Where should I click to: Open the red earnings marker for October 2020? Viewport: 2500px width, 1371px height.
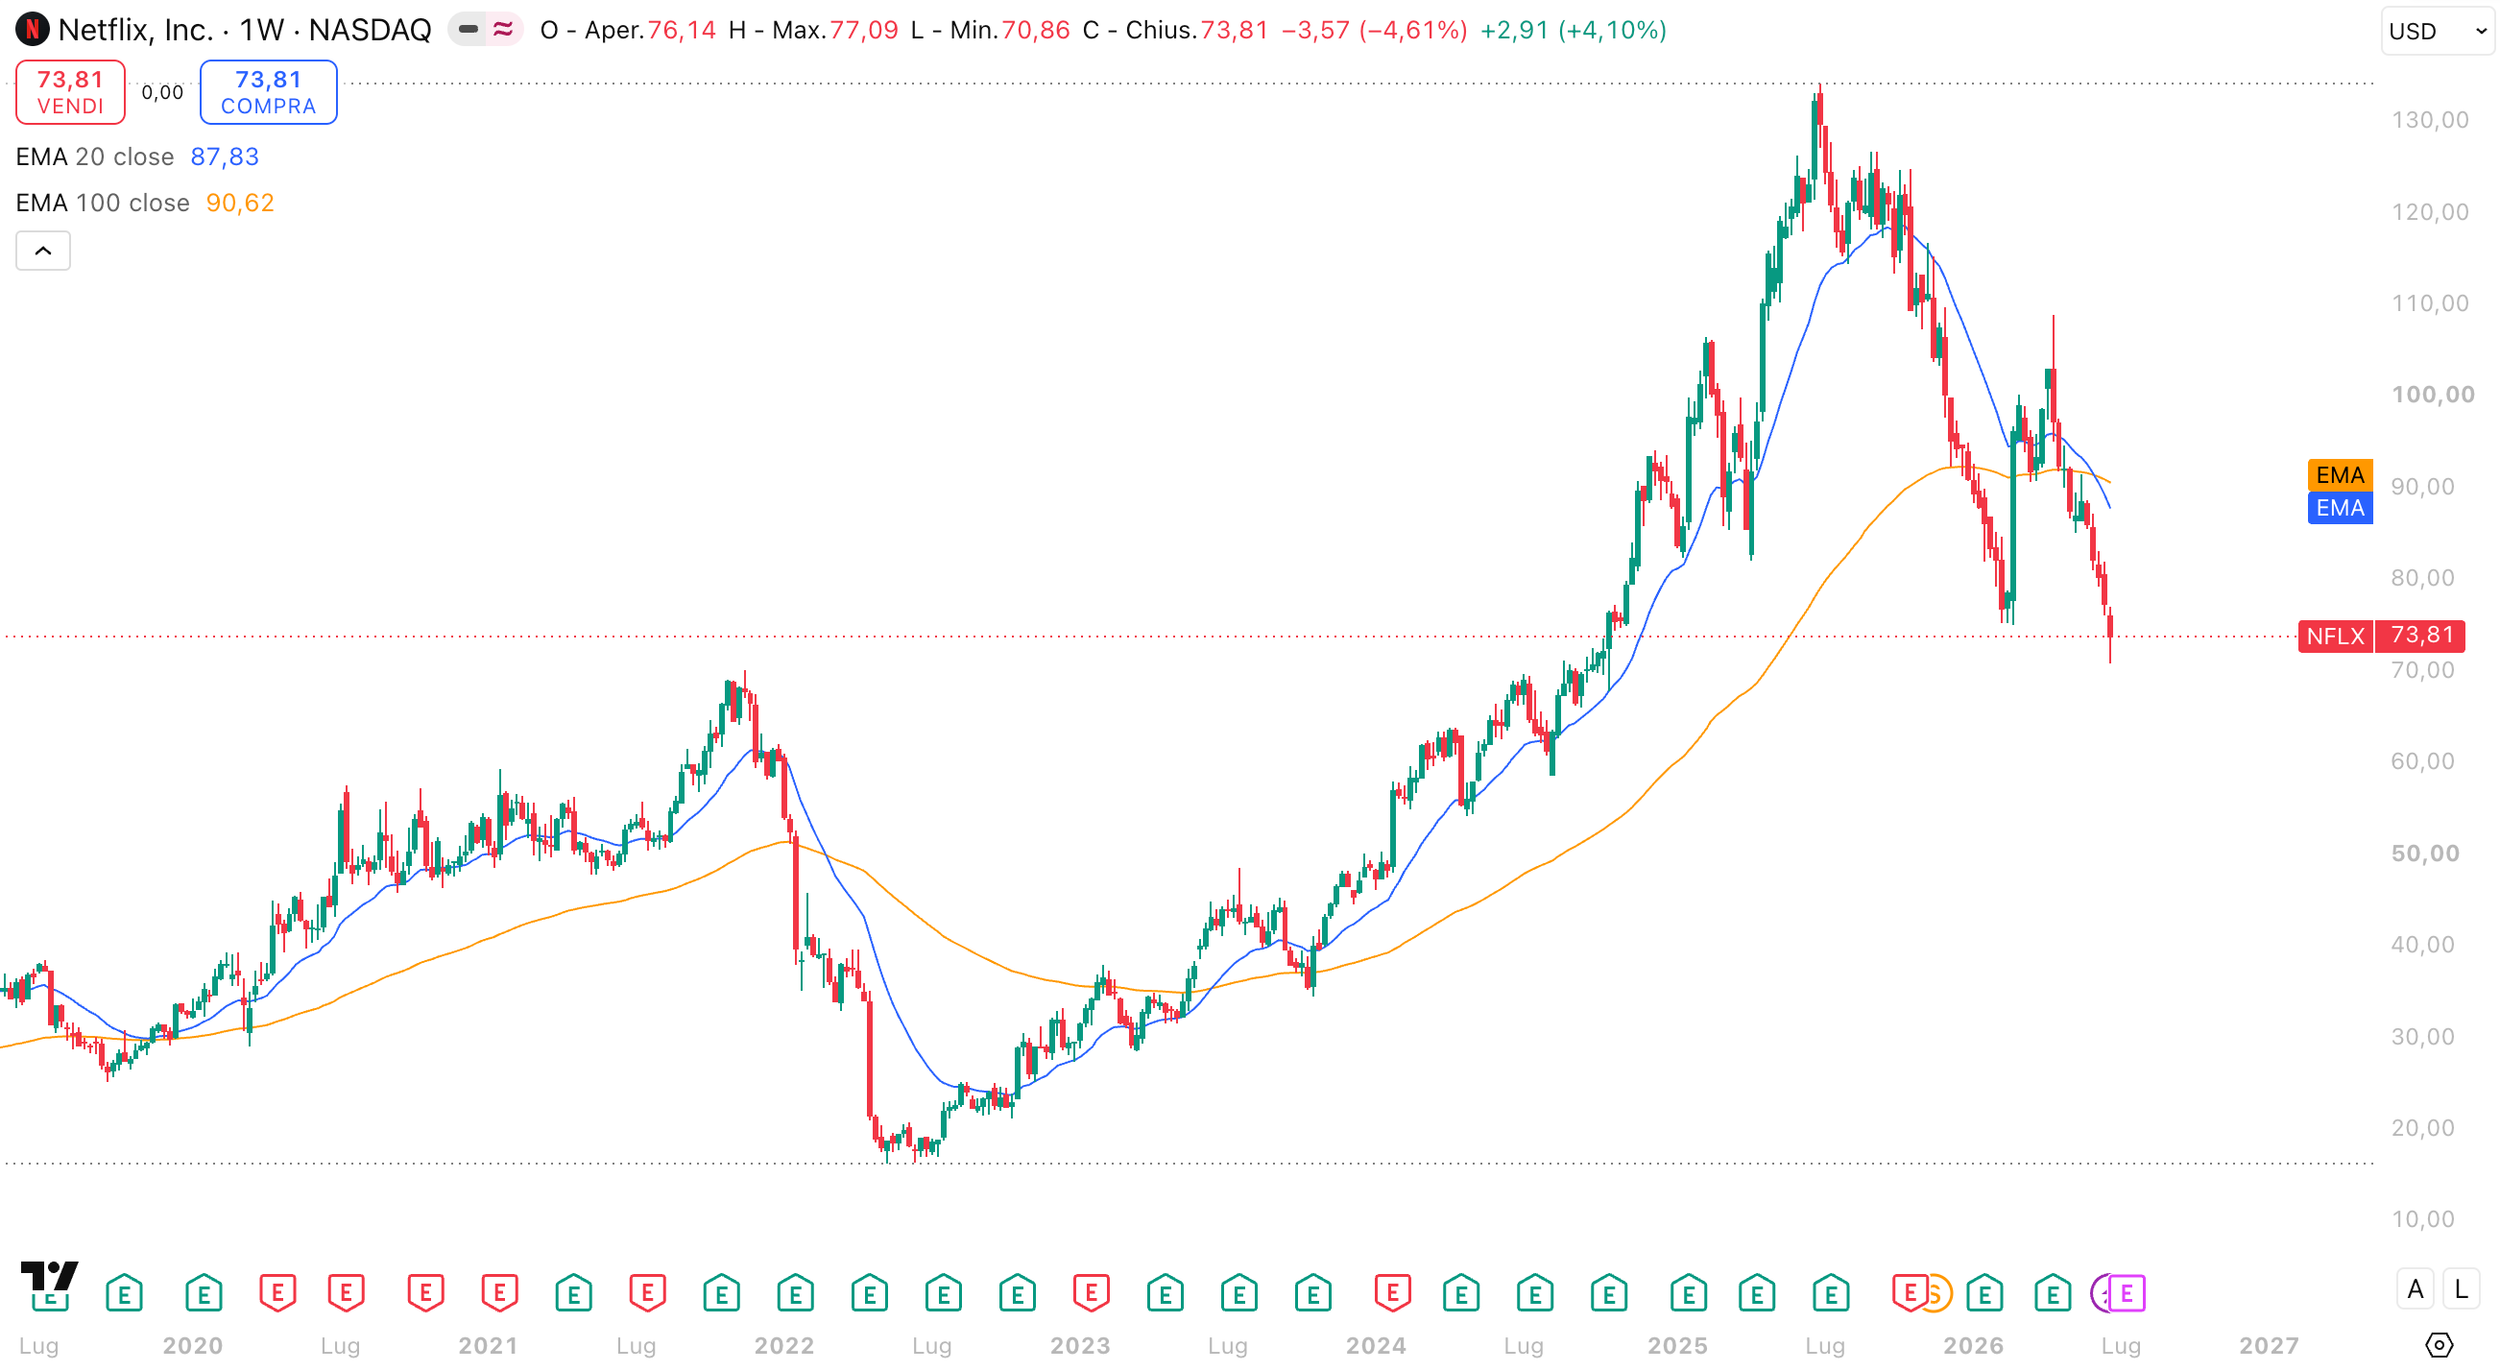click(426, 1293)
